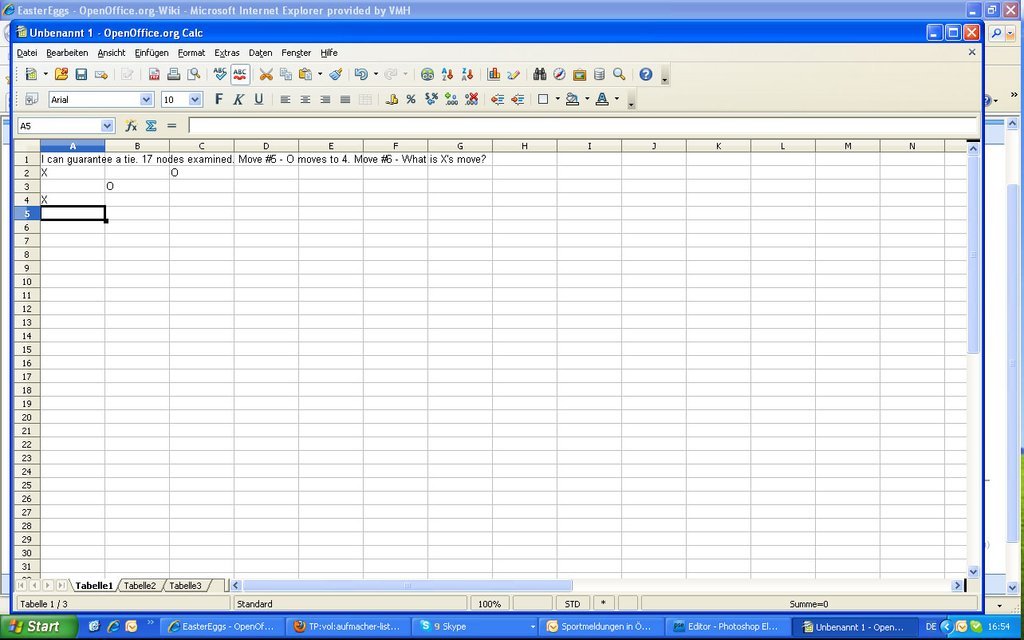Click the formula input line
Screen dimensions: 1024x640
point(580,126)
